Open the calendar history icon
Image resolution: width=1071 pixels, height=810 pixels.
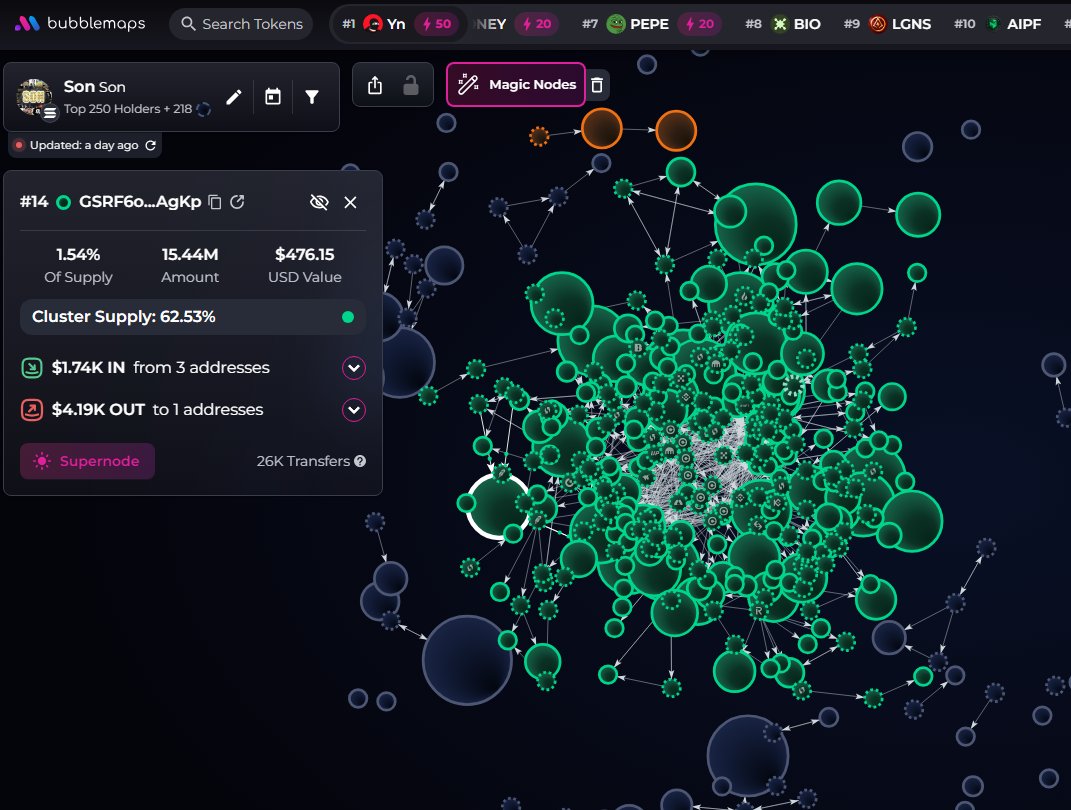pos(273,97)
